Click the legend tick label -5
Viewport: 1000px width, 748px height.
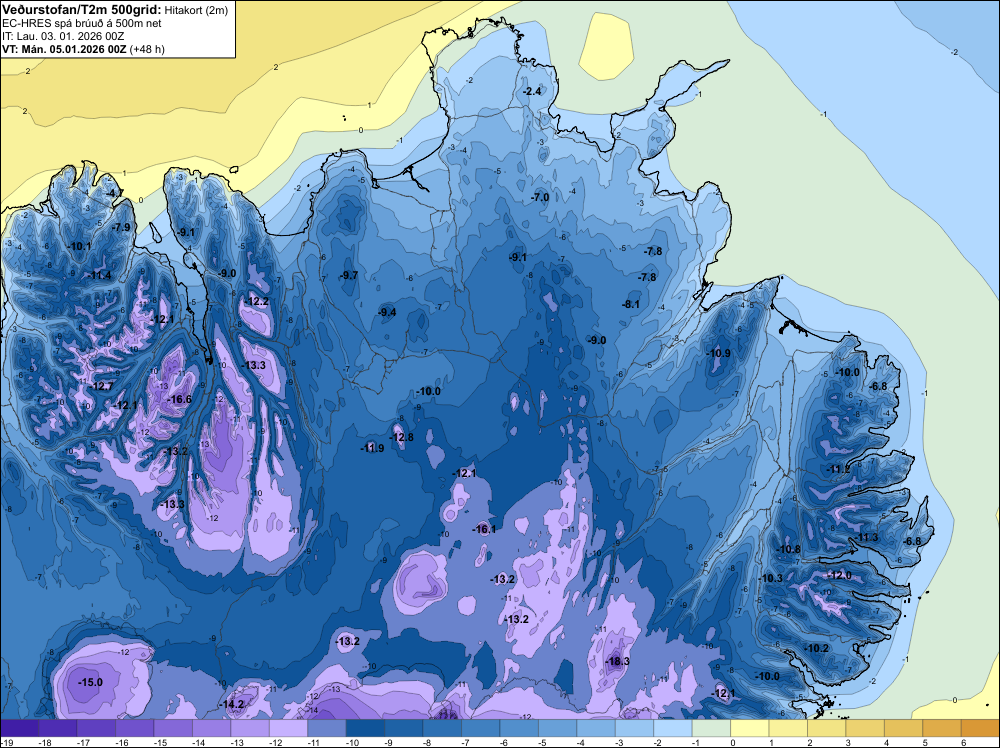tap(542, 742)
